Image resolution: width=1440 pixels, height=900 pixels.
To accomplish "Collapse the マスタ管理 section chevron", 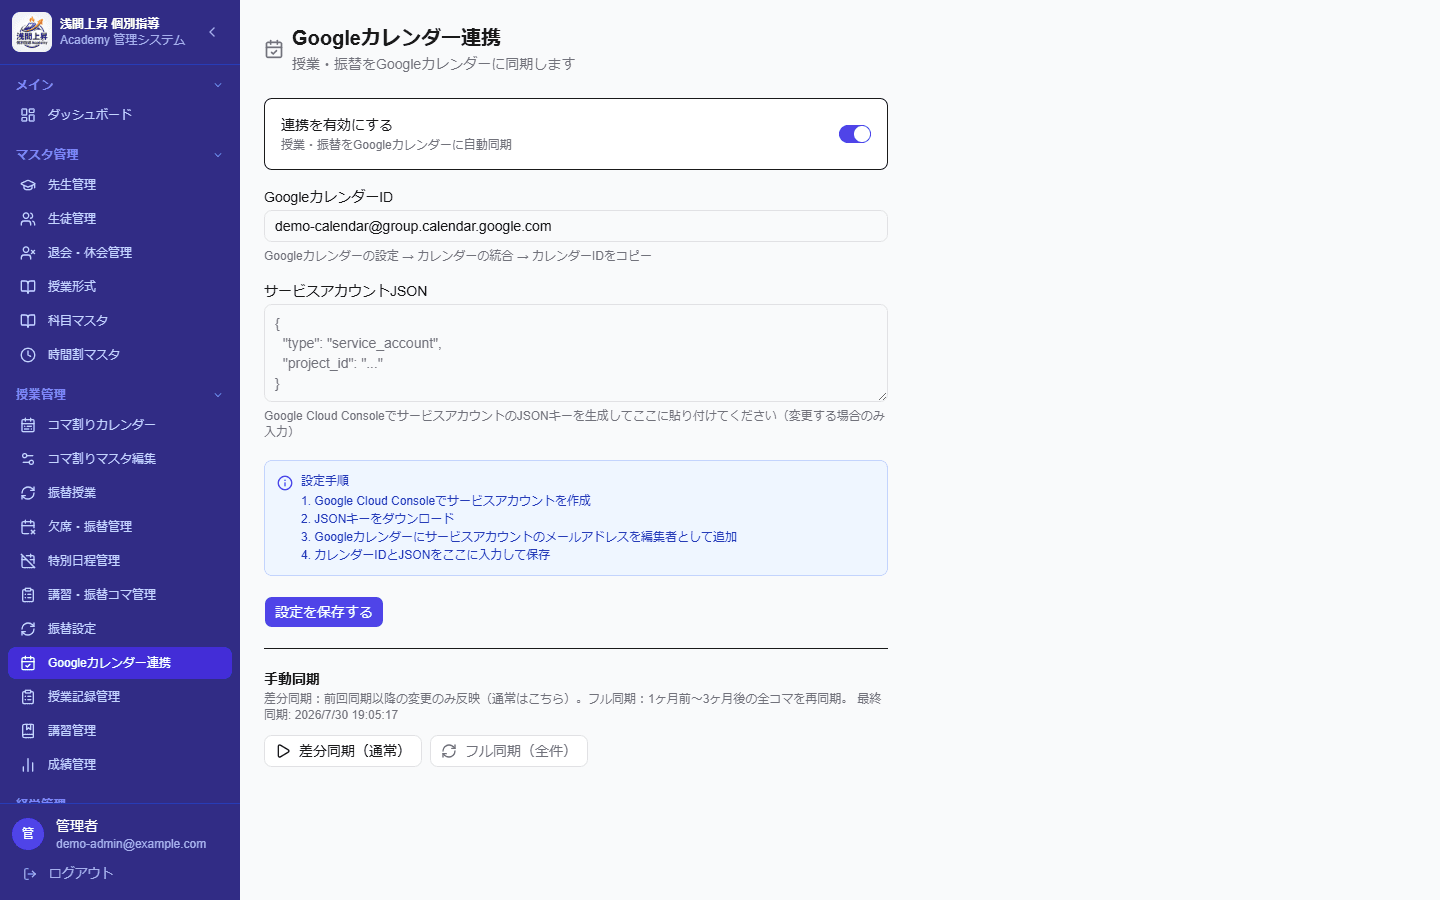I will (218, 155).
